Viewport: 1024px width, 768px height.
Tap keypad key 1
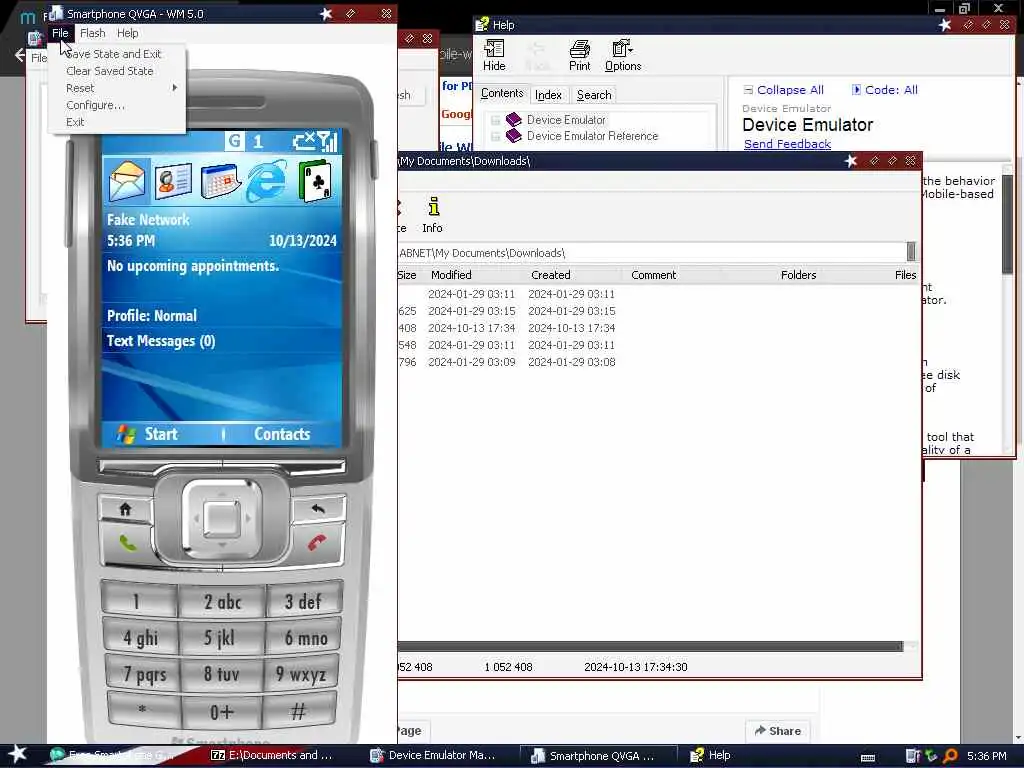137,601
